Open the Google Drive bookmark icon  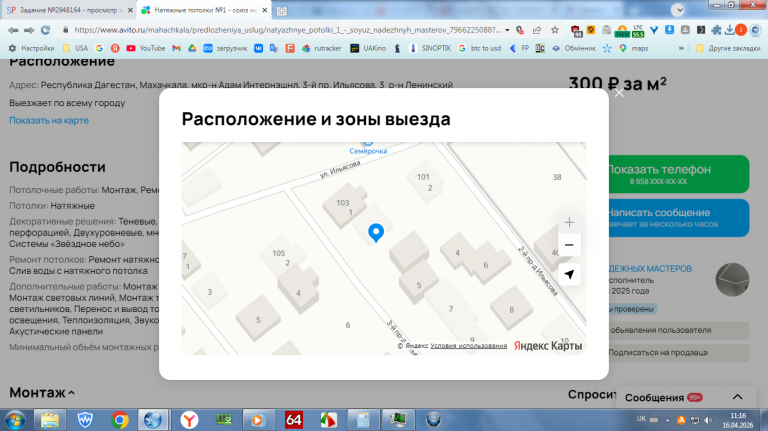coord(192,48)
